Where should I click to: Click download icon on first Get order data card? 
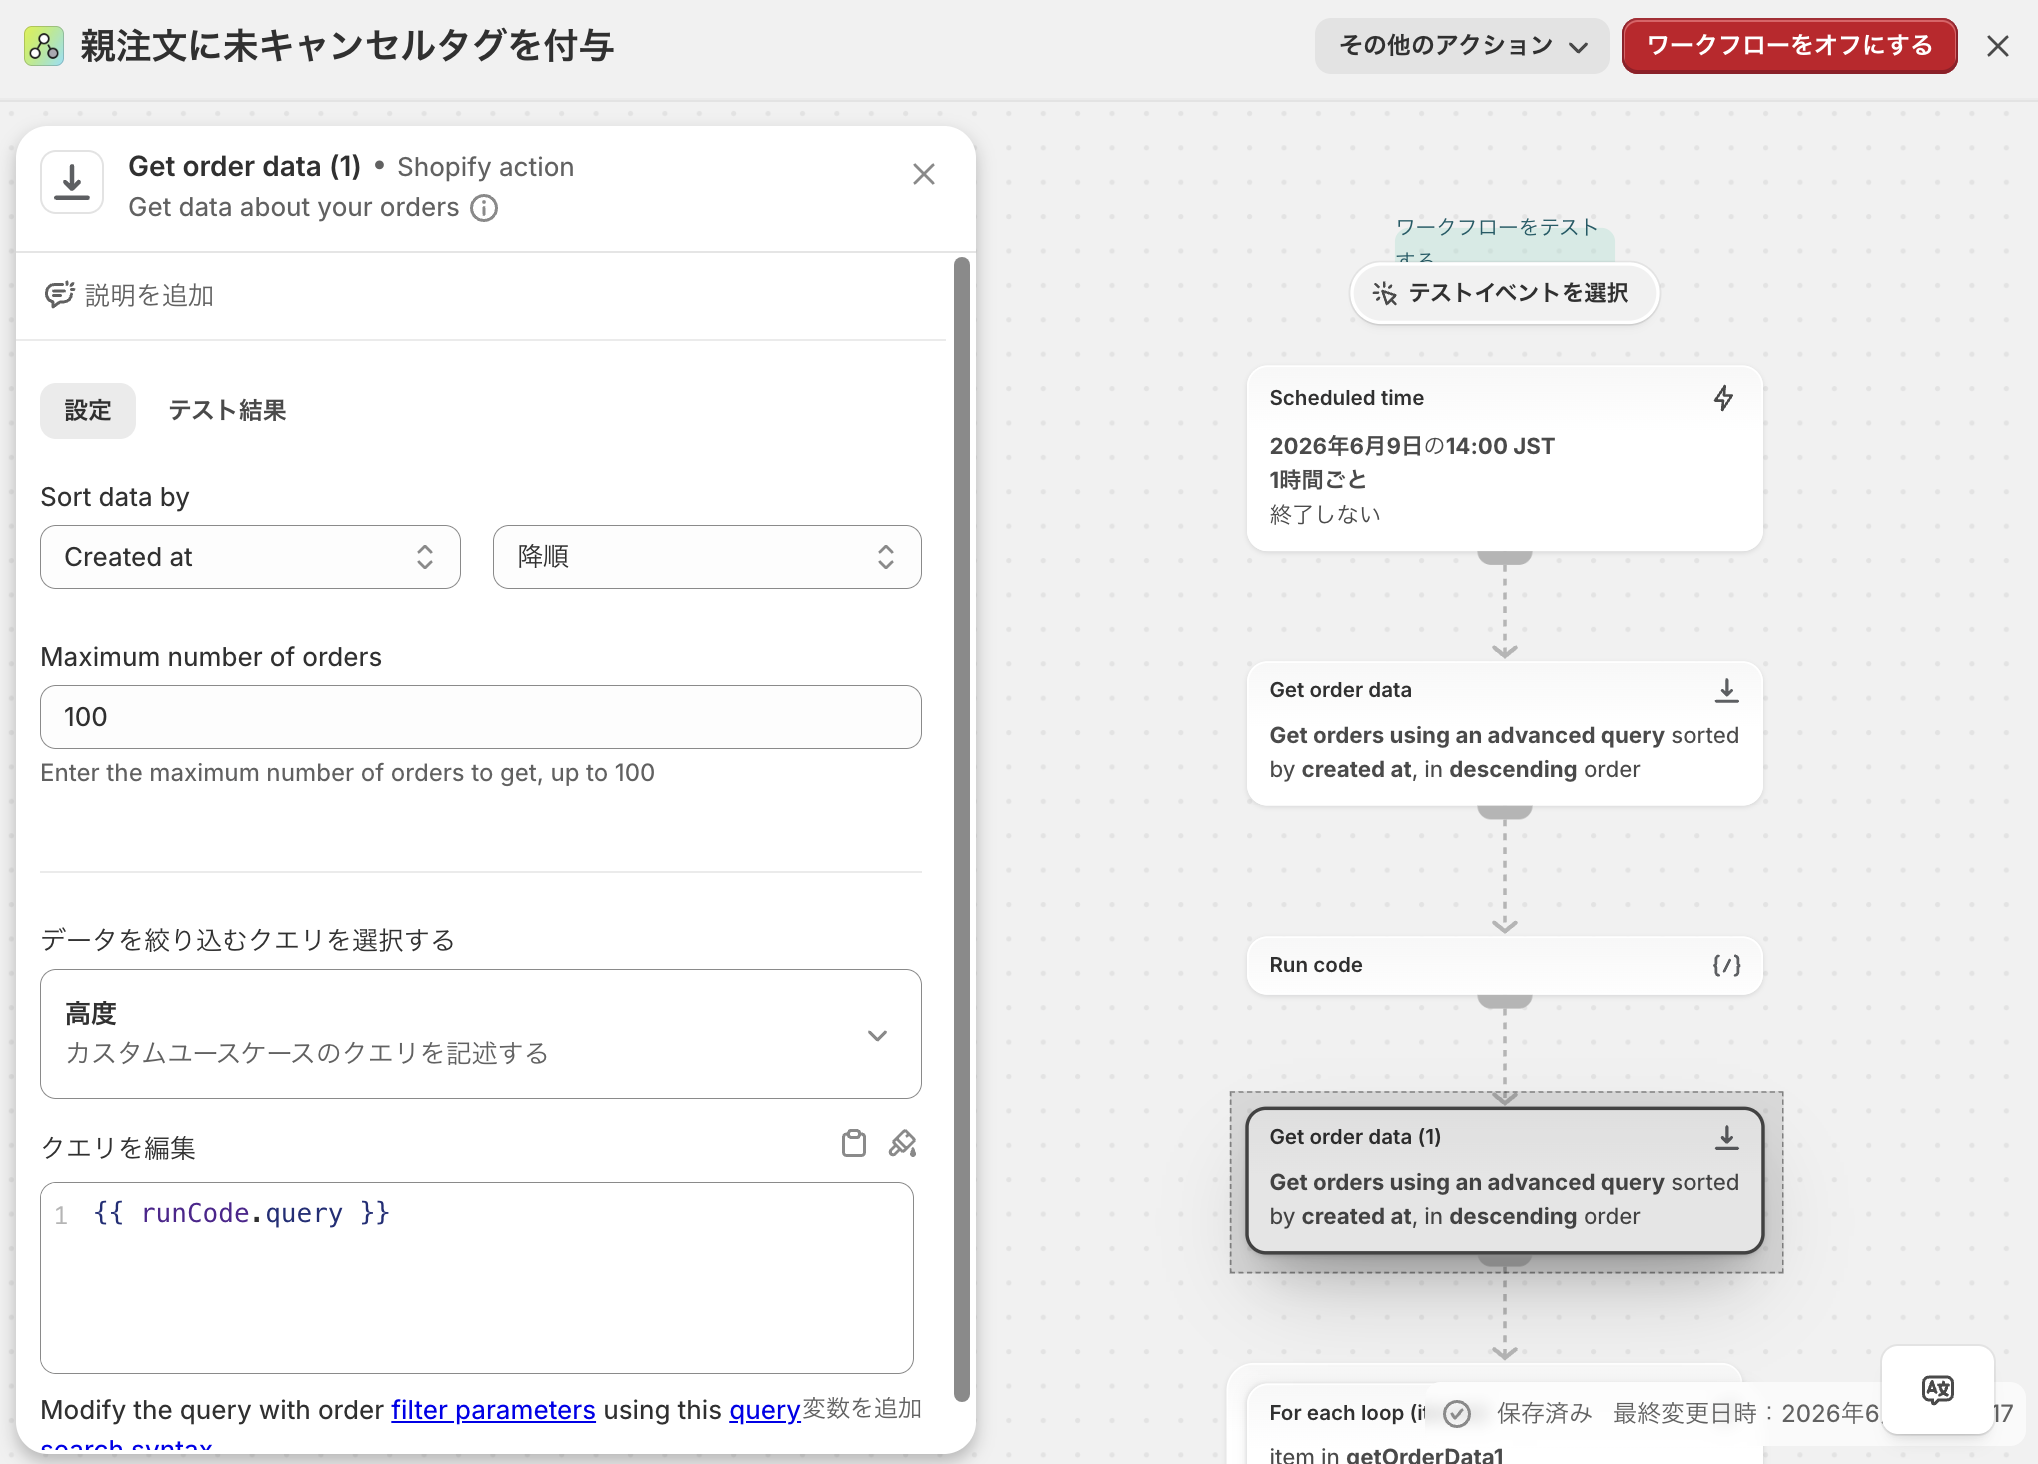1727,690
